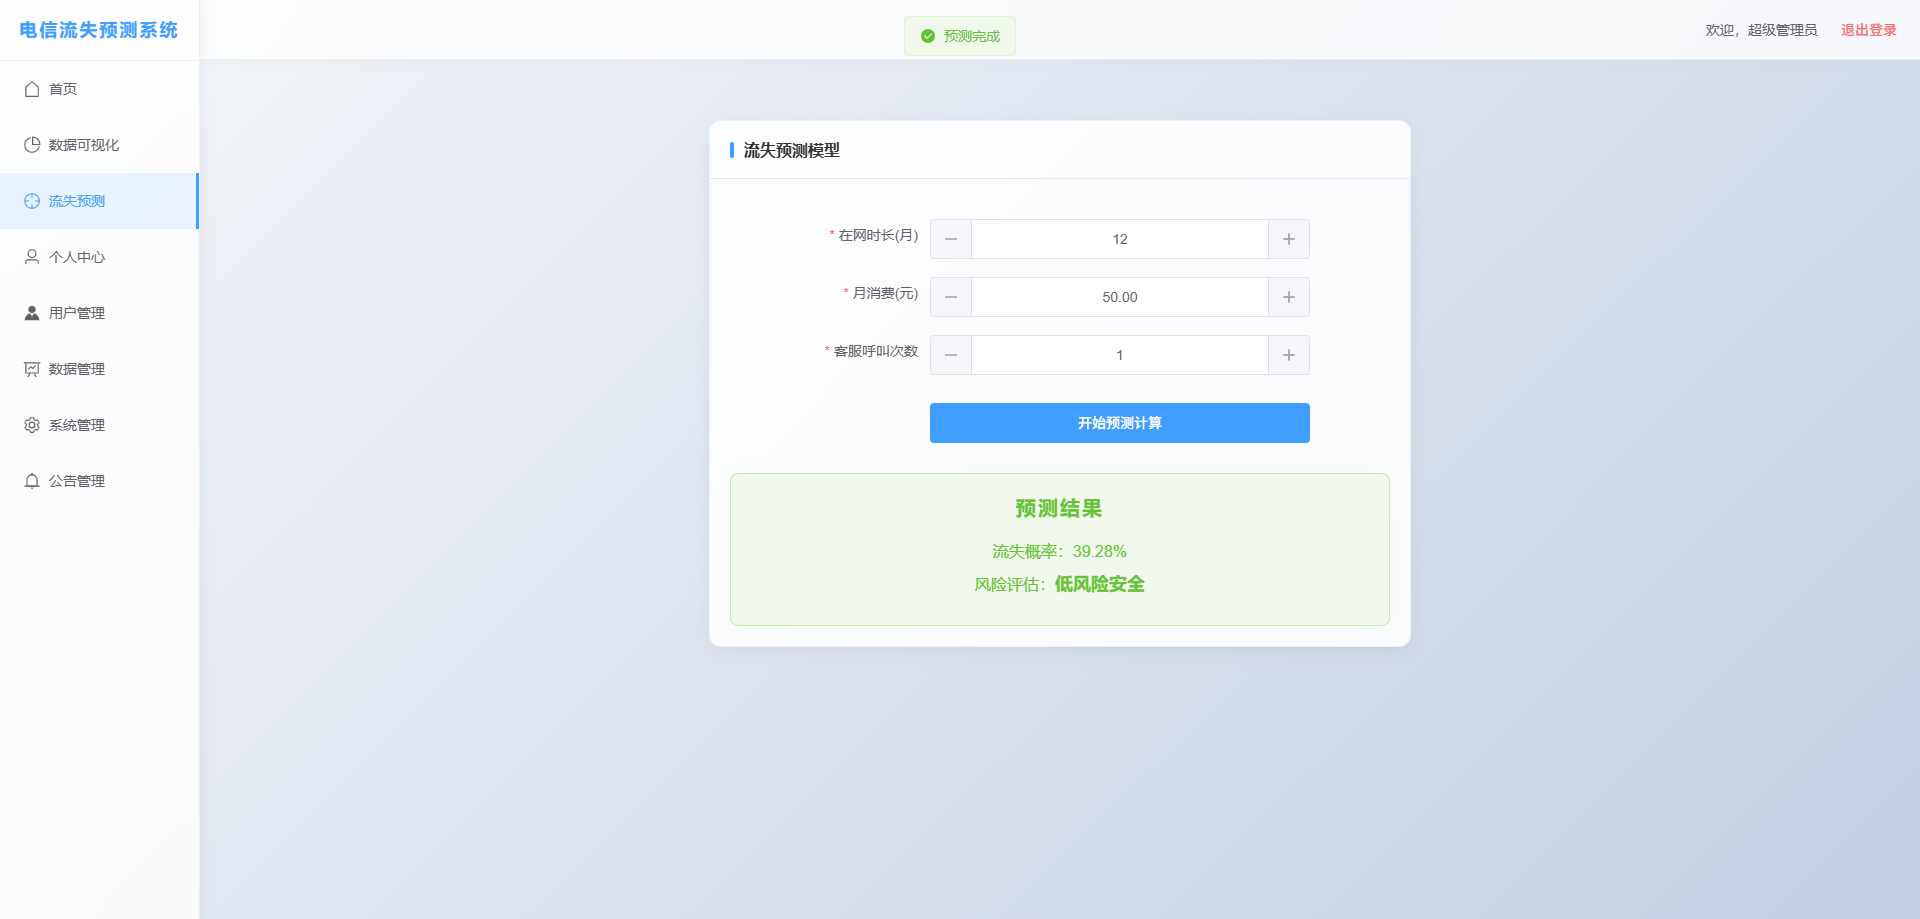Click the system management gear icon

[x=32, y=425]
